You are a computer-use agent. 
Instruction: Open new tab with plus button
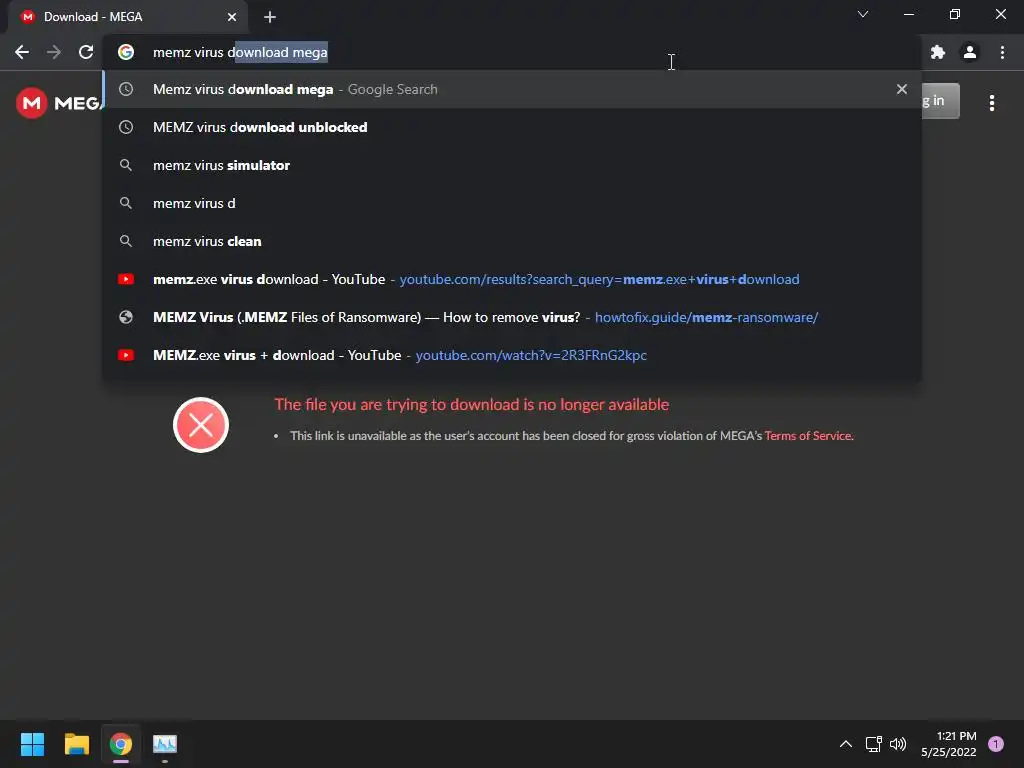click(270, 17)
